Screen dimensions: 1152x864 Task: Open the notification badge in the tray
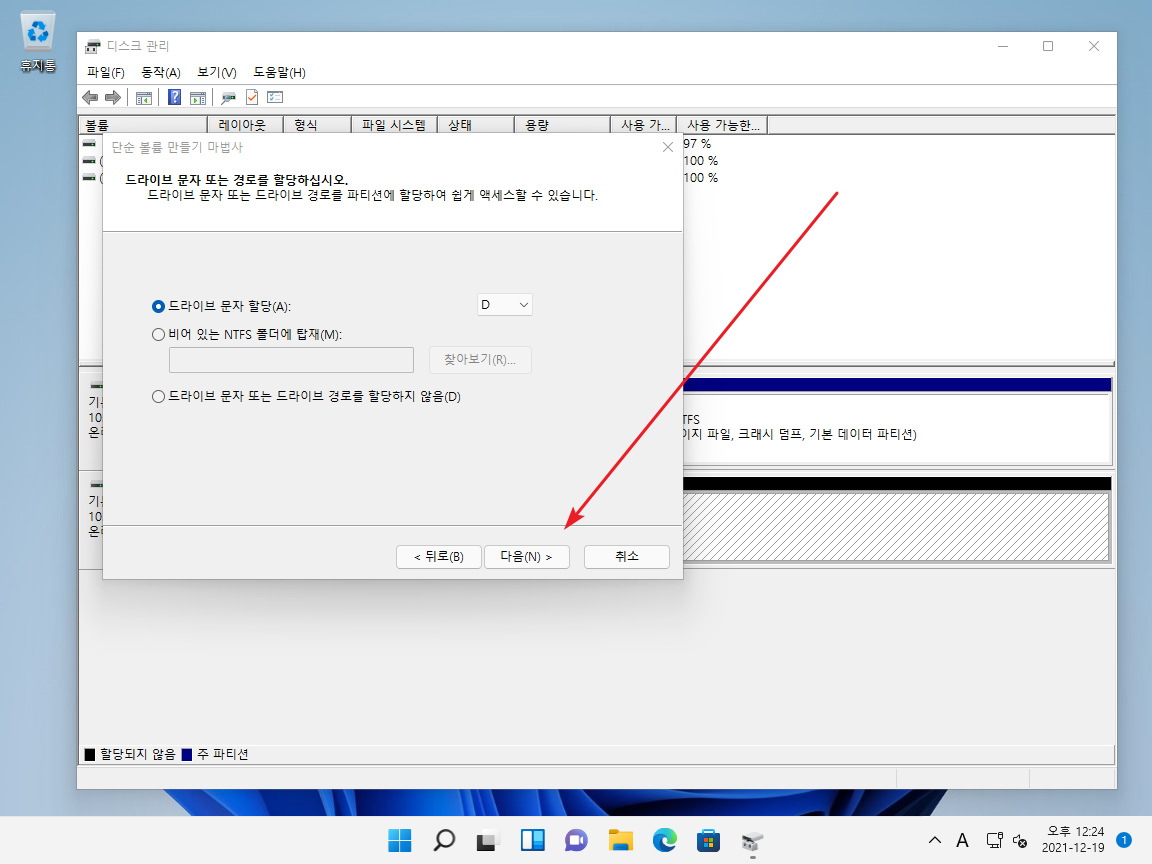(1123, 840)
